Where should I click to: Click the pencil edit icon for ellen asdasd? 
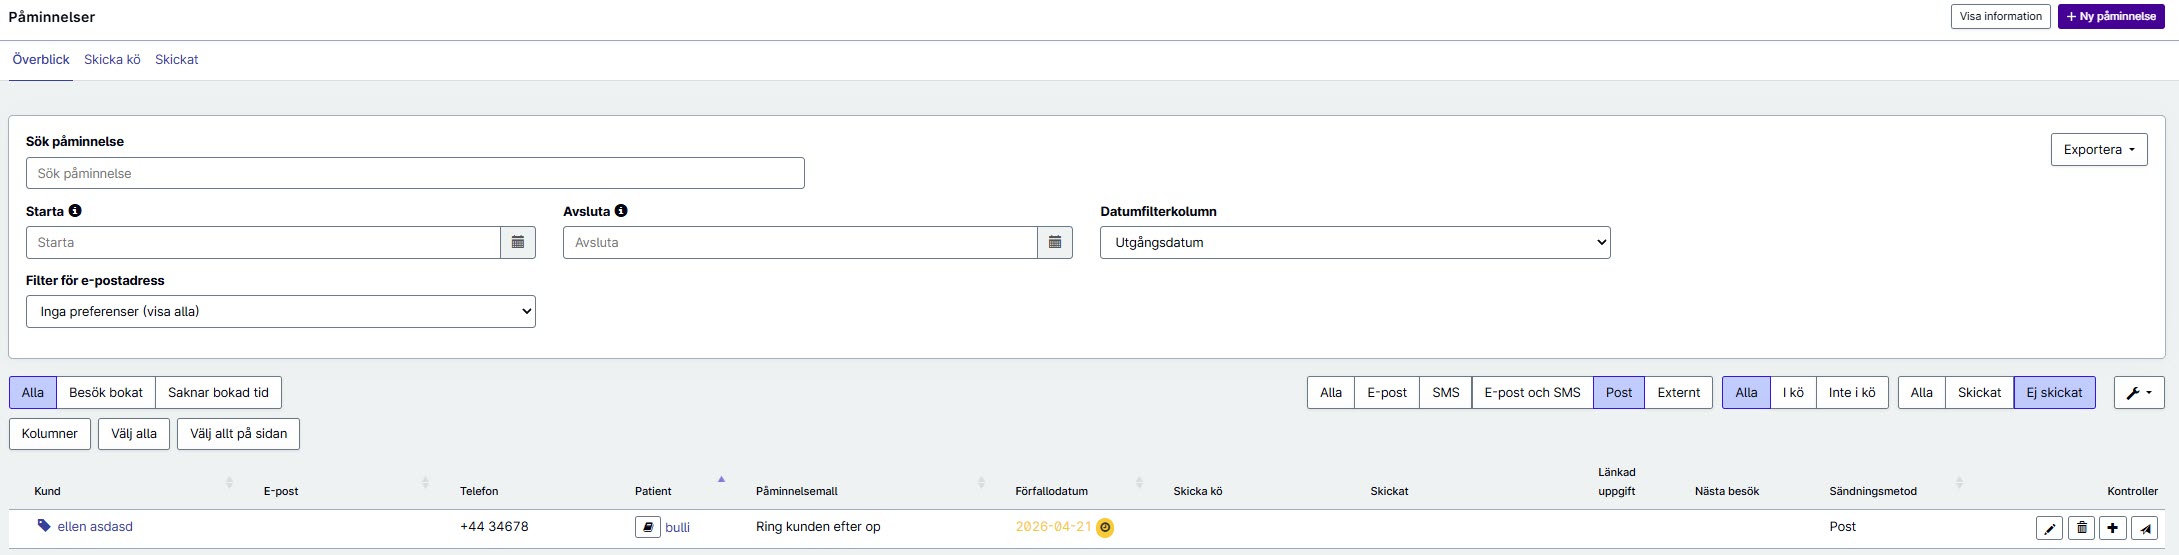coord(2049,528)
